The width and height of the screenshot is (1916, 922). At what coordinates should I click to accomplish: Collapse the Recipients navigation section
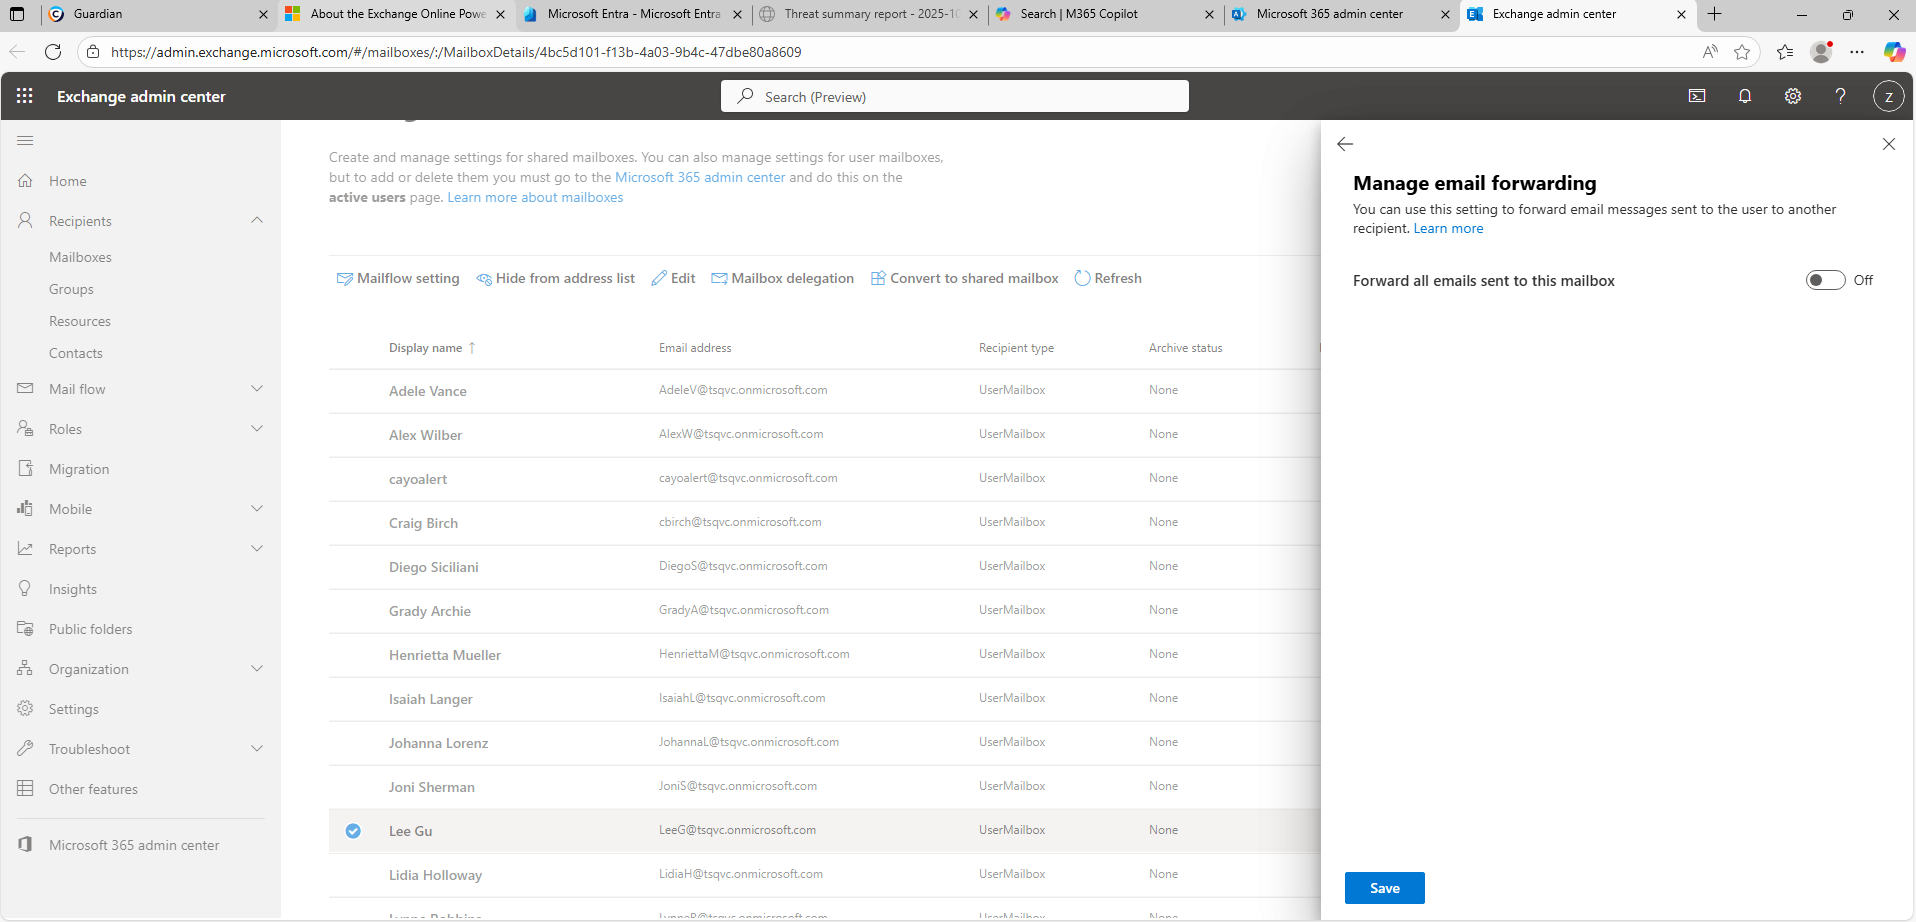click(257, 221)
